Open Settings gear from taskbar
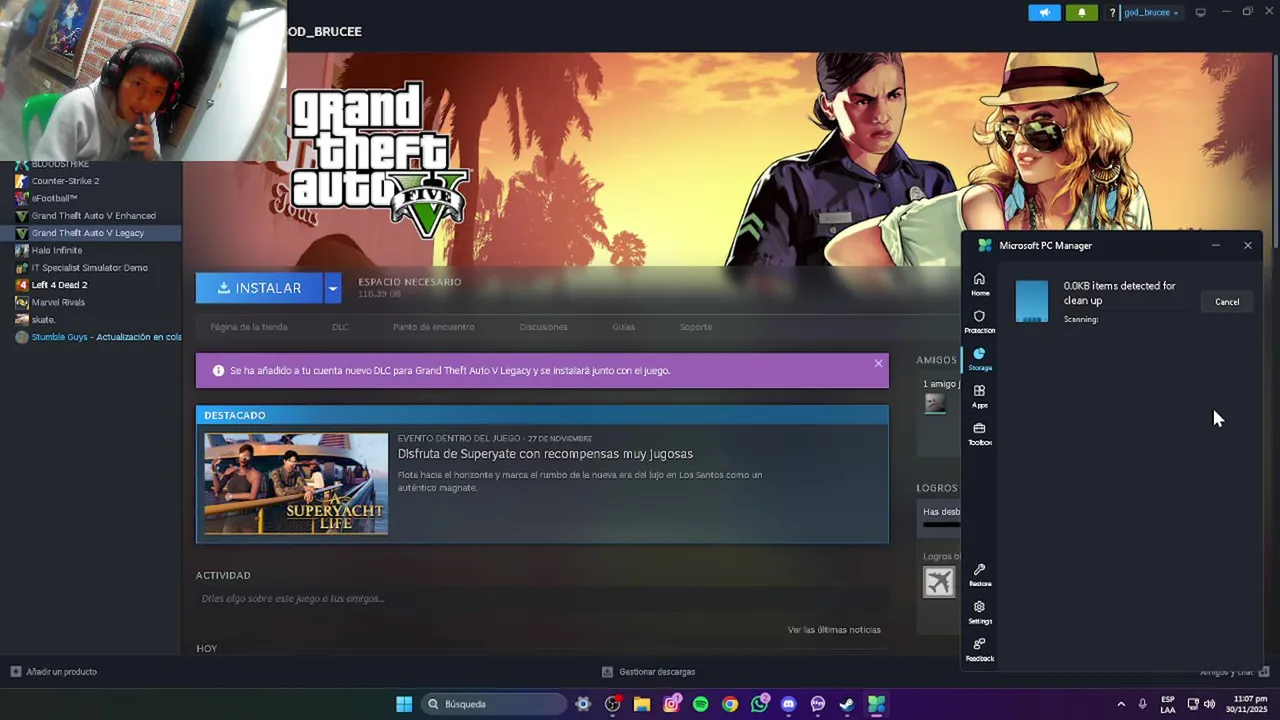 (x=583, y=704)
